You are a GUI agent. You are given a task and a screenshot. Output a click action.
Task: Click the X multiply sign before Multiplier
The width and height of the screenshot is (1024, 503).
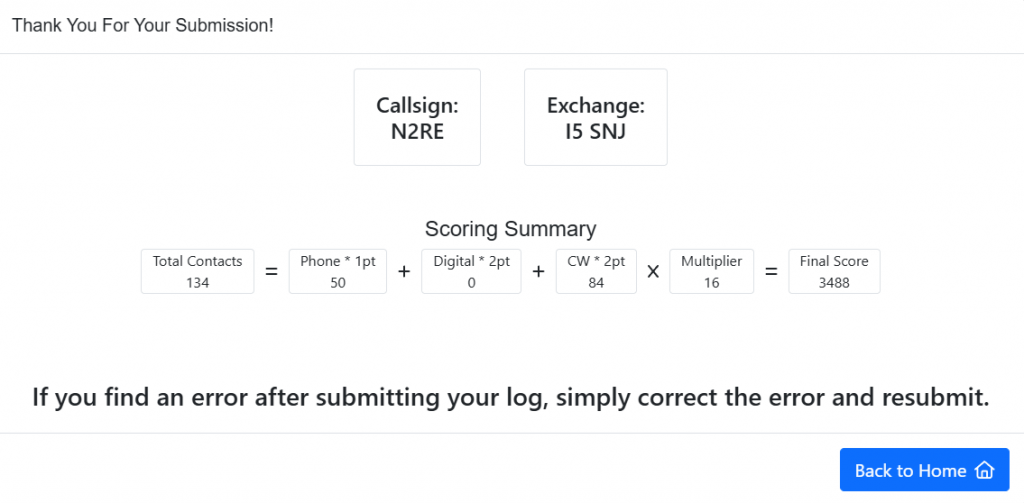point(653,271)
